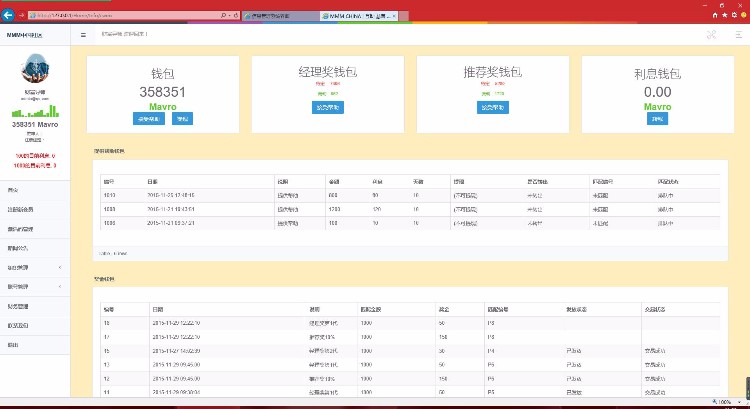Image resolution: width=750 pixels, height=409 pixels.
Task: Click the 358351 balance in 钱包 card
Action: pos(163,92)
